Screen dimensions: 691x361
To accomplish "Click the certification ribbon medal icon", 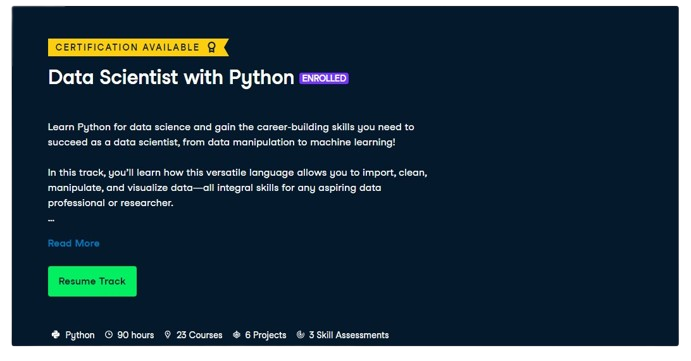I will click(x=212, y=47).
